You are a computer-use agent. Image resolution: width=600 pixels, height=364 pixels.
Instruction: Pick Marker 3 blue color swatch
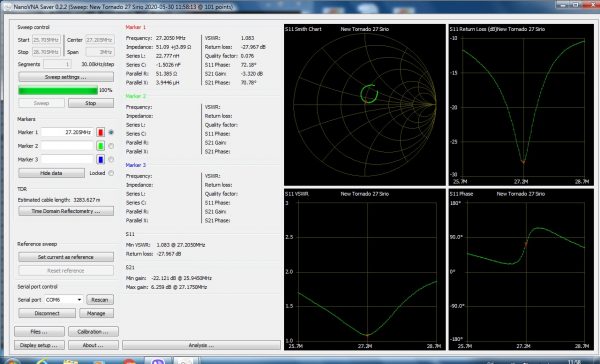[100, 159]
